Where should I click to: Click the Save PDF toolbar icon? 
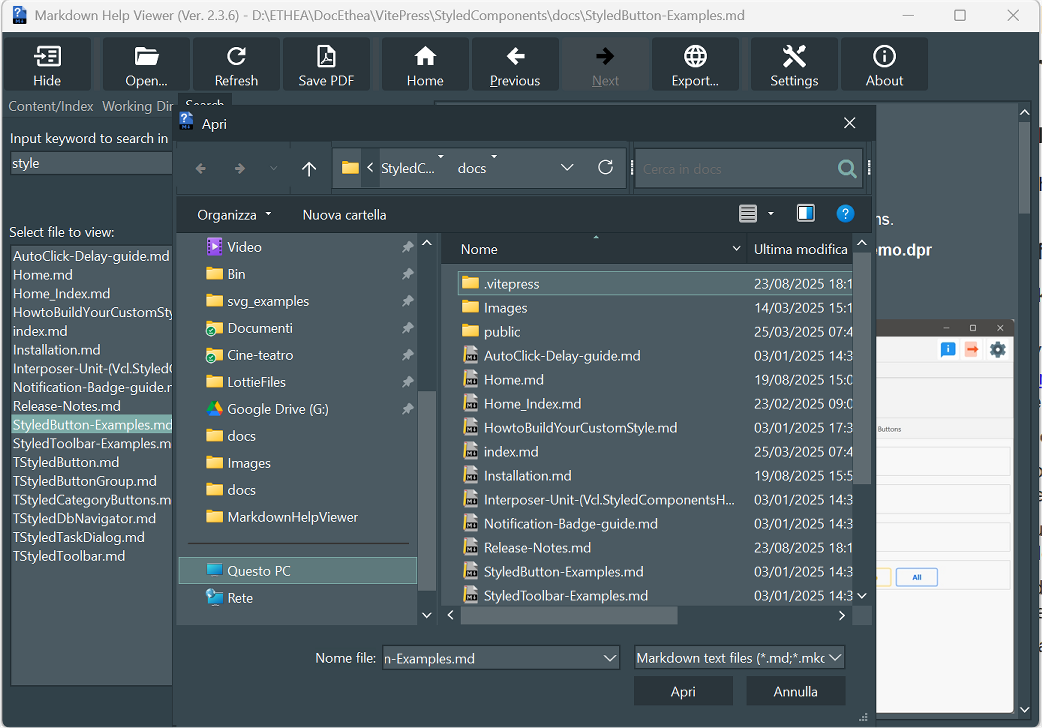pyautogui.click(x=326, y=65)
